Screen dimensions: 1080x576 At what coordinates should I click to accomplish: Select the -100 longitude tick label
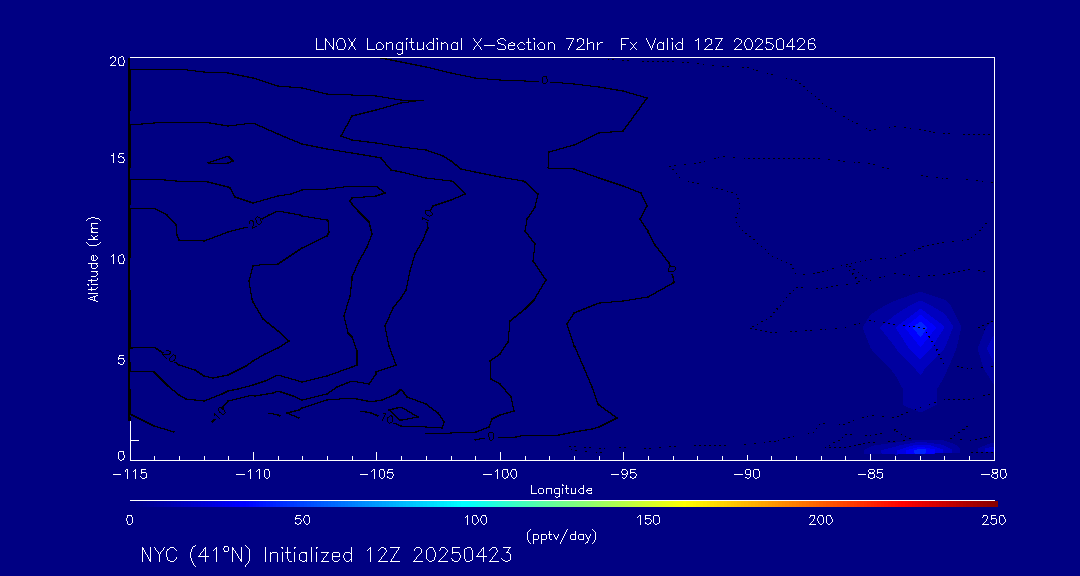[499, 473]
